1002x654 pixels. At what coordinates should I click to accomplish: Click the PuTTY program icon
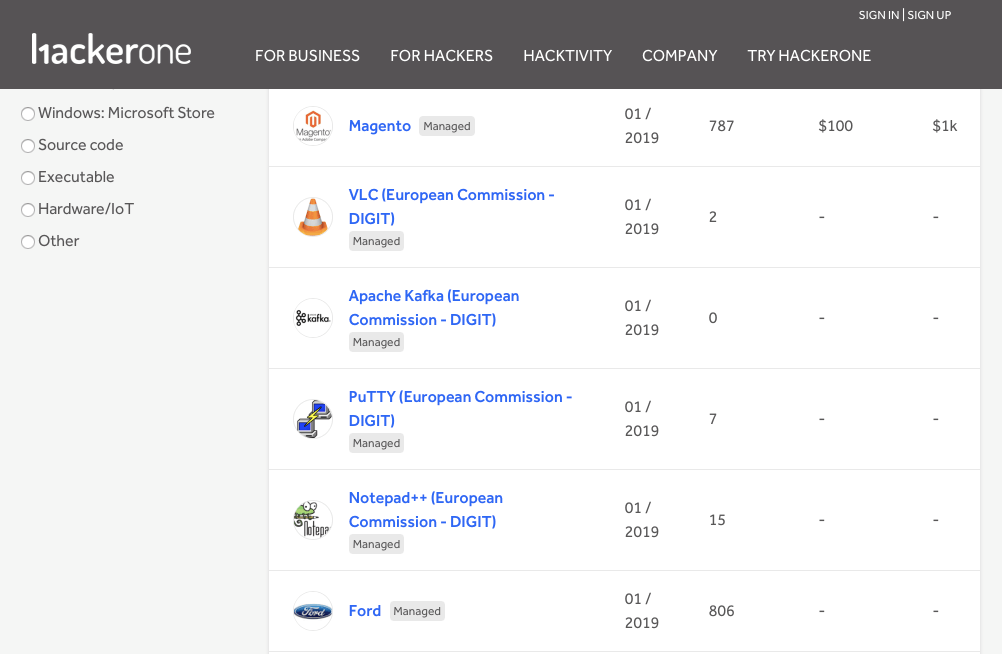pyautogui.click(x=312, y=419)
